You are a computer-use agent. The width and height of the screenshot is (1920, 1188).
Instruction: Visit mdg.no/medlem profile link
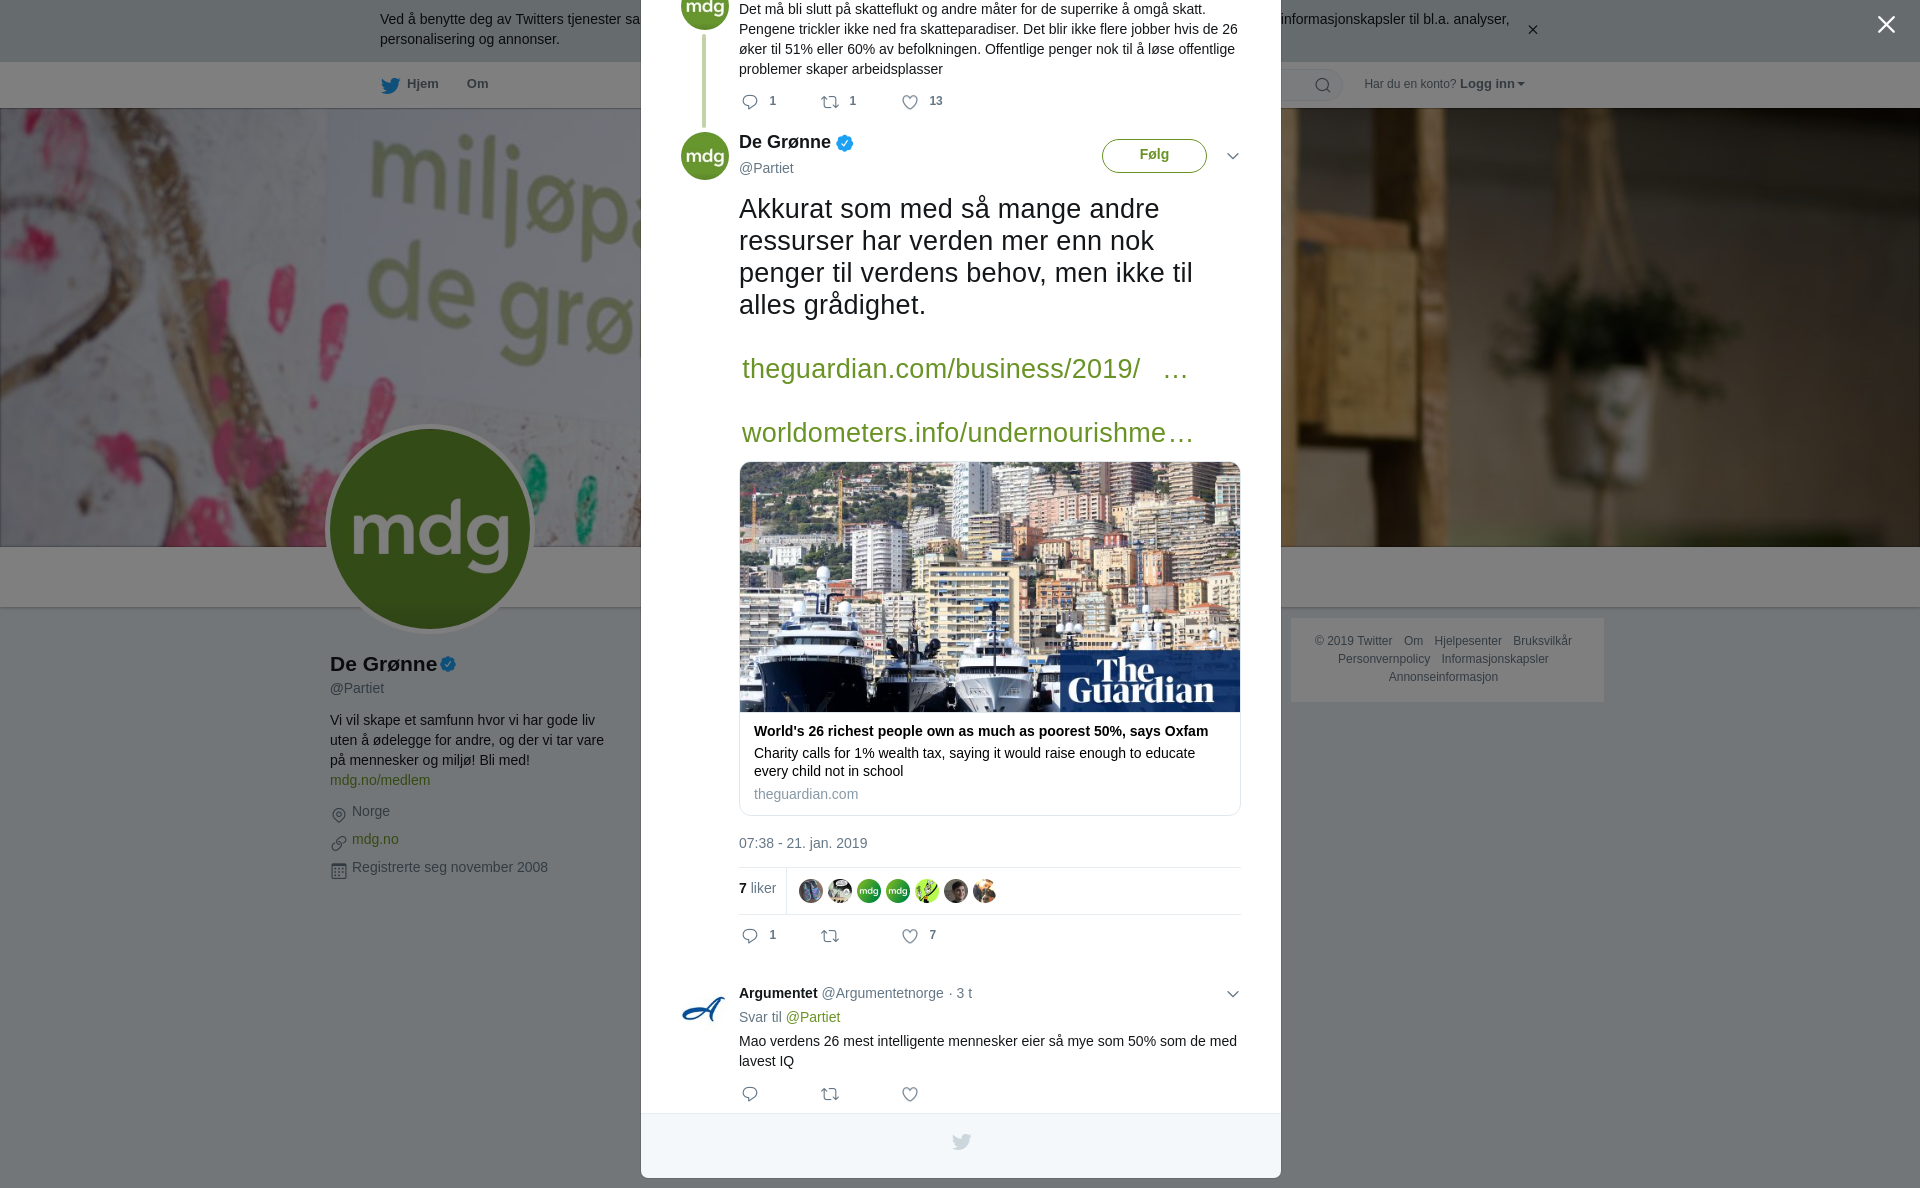(x=380, y=780)
